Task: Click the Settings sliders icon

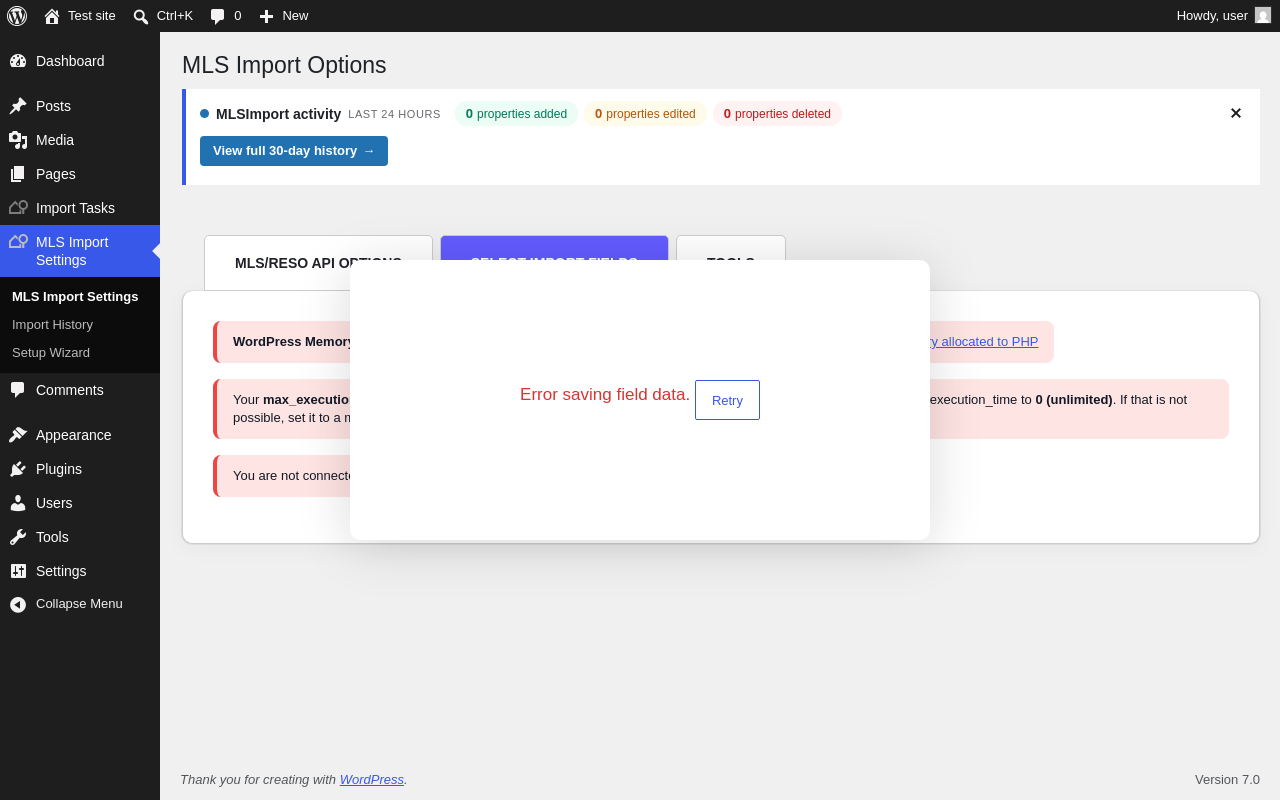Action: 18,571
